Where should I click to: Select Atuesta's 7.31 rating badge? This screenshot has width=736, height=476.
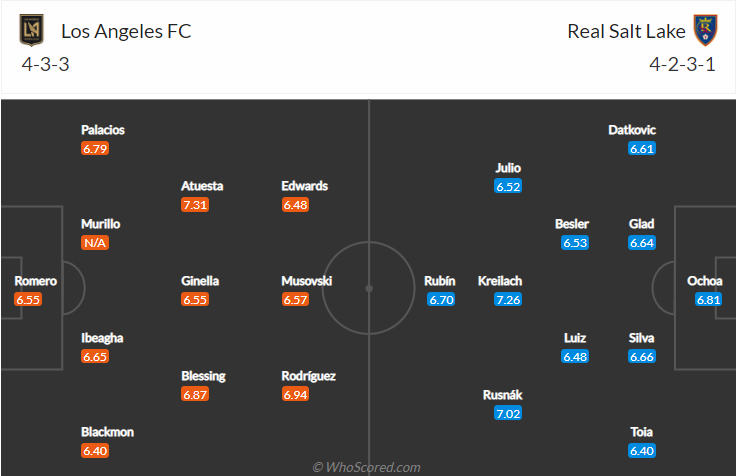[x=195, y=205]
